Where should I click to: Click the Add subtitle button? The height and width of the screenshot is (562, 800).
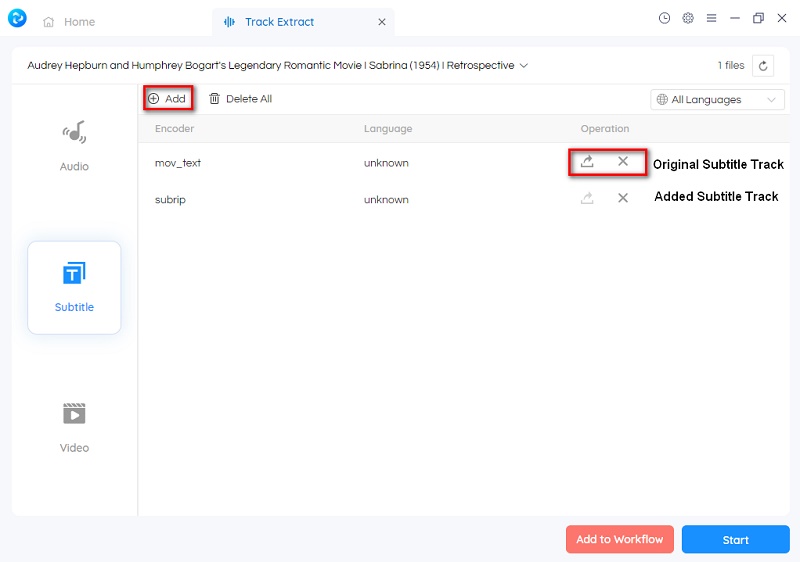[167, 99]
